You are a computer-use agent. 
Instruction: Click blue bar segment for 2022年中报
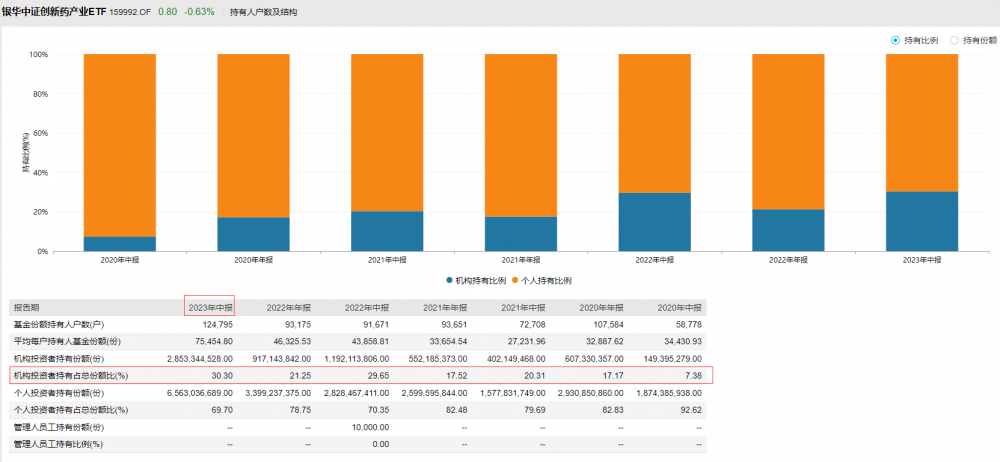tap(654, 222)
